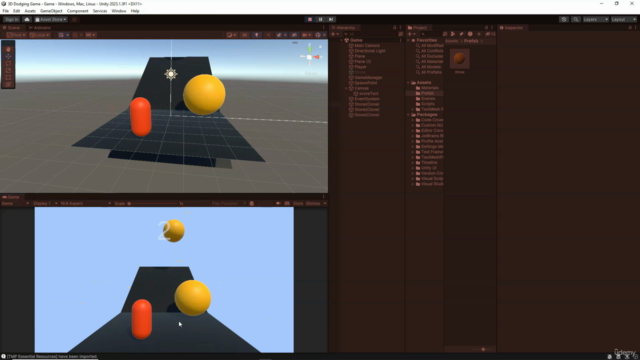Screen dimensions: 640x360
Task: Open the Scene camera settings icon
Action: pos(306,35)
